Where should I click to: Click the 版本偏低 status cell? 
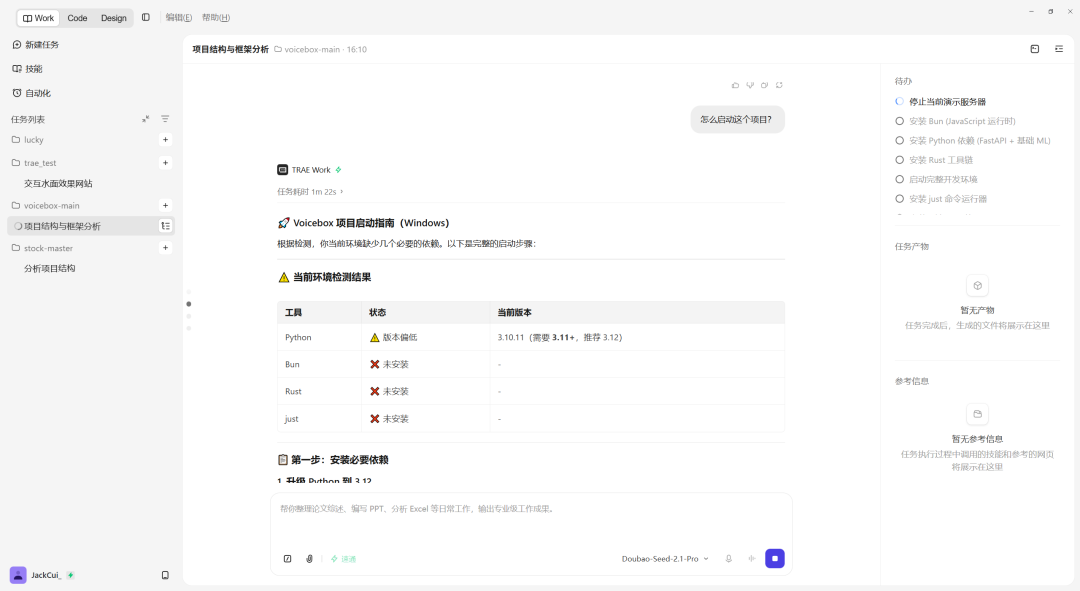pyautogui.click(x=425, y=338)
